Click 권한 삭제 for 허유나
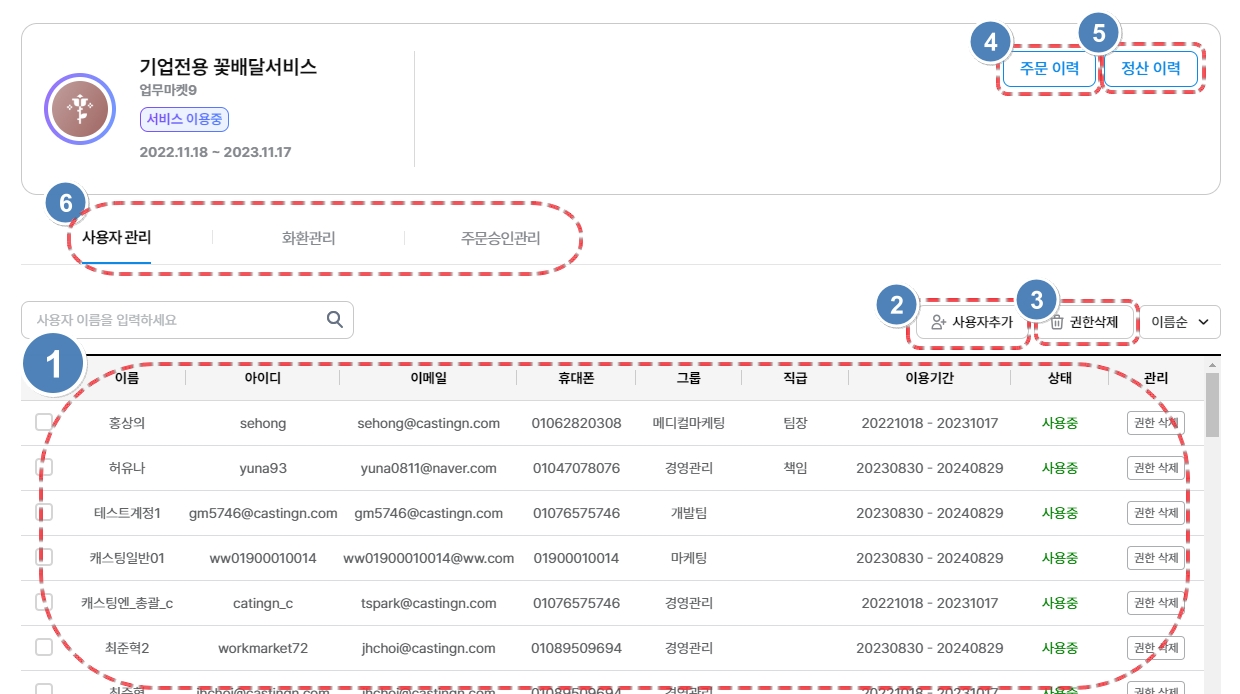The height and width of the screenshot is (694, 1240). click(1155, 468)
